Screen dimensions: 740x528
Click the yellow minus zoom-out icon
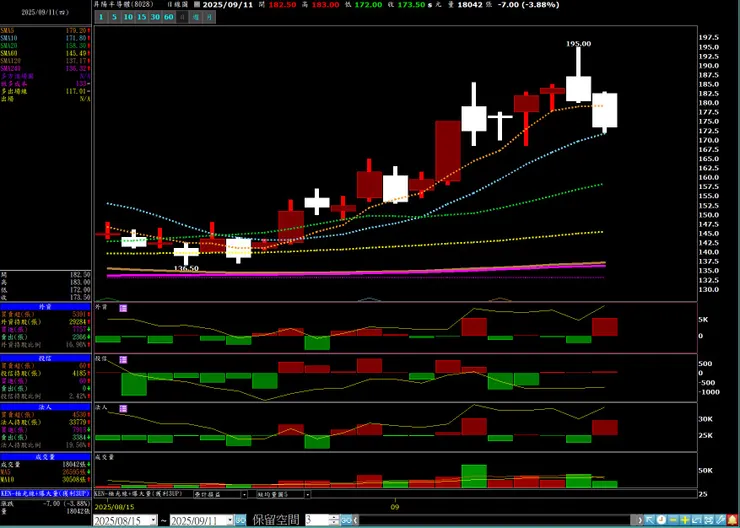673,520
